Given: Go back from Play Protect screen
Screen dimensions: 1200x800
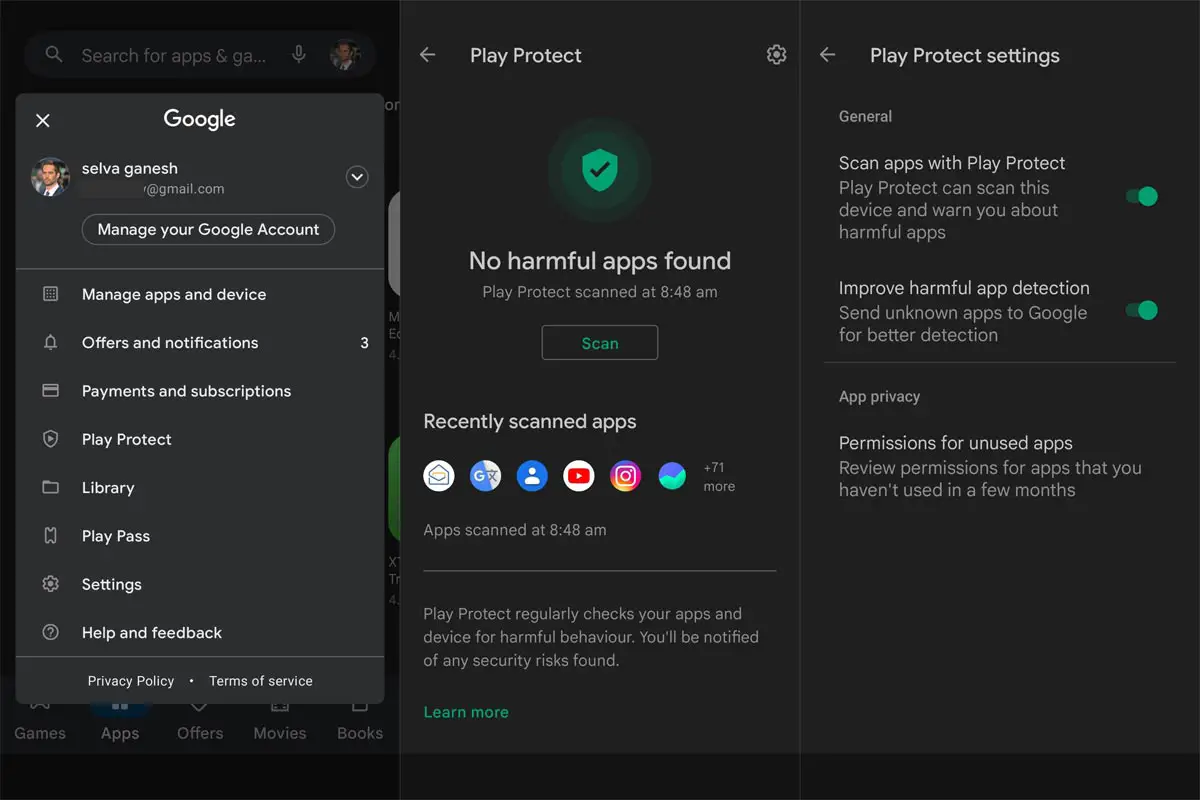Looking at the screenshot, I should coord(428,55).
